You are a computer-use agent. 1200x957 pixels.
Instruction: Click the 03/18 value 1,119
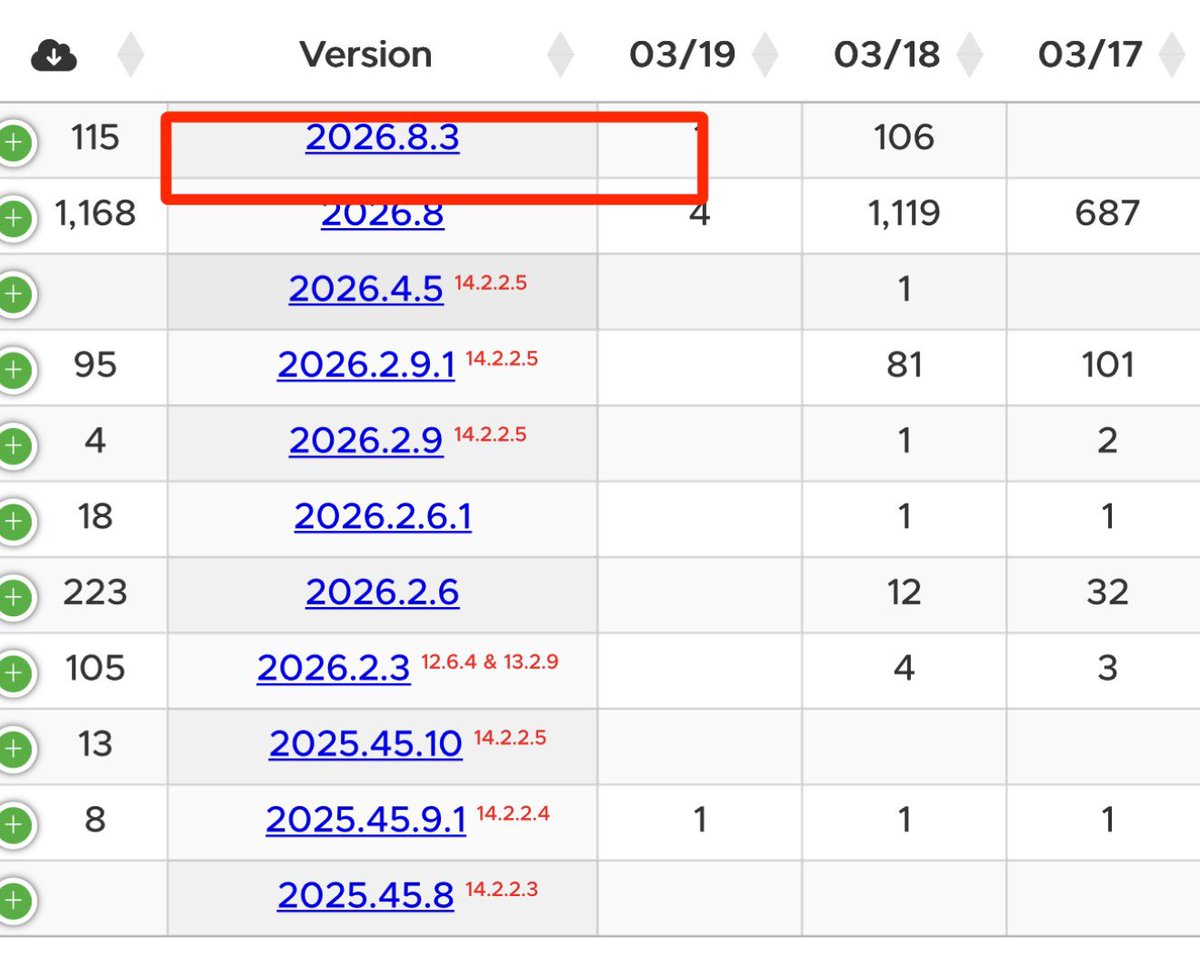tap(904, 214)
